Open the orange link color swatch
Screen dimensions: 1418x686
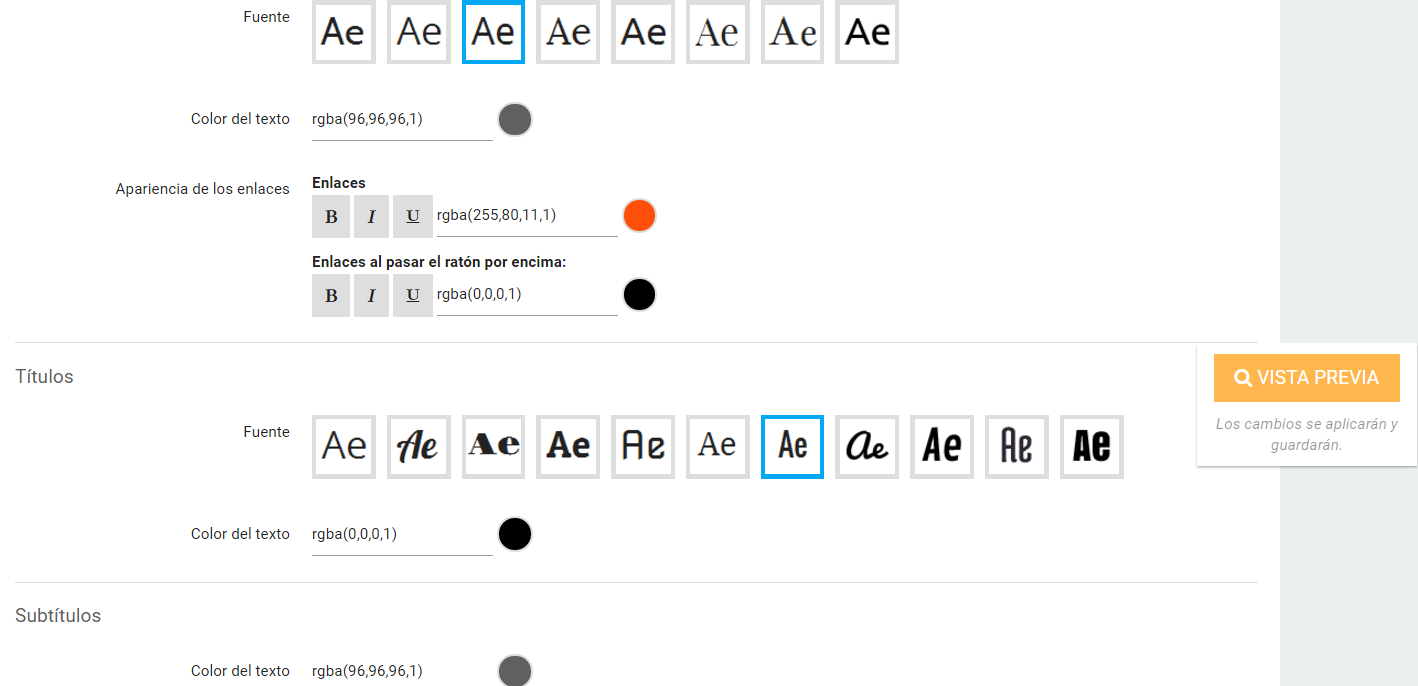pyautogui.click(x=639, y=215)
